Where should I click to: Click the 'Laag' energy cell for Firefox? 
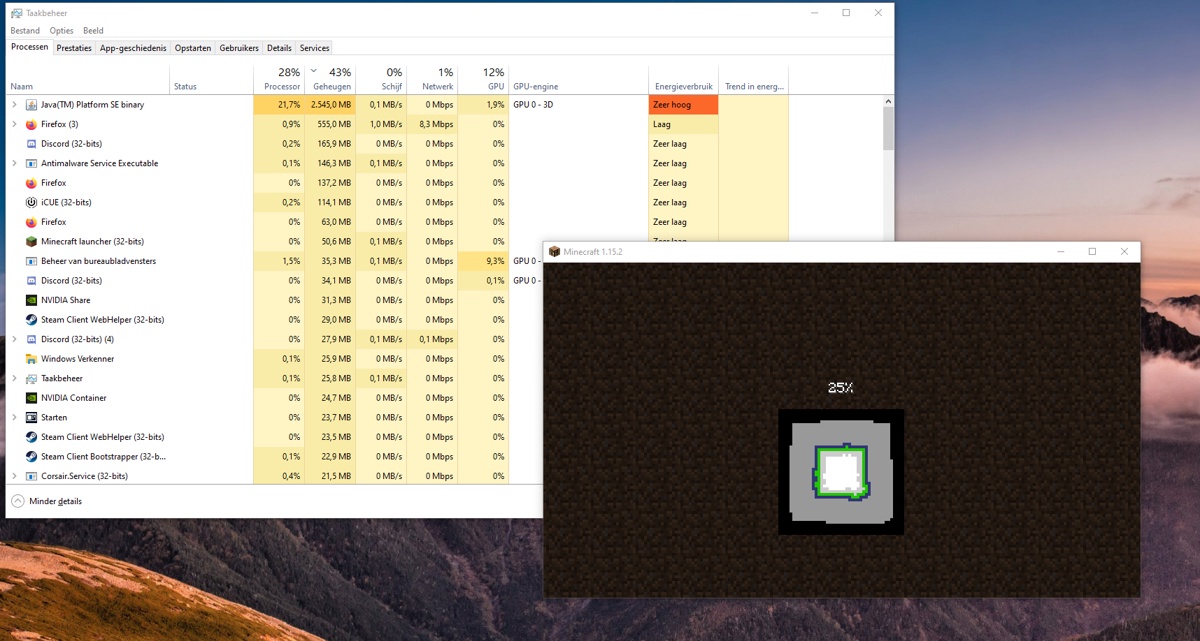point(684,124)
